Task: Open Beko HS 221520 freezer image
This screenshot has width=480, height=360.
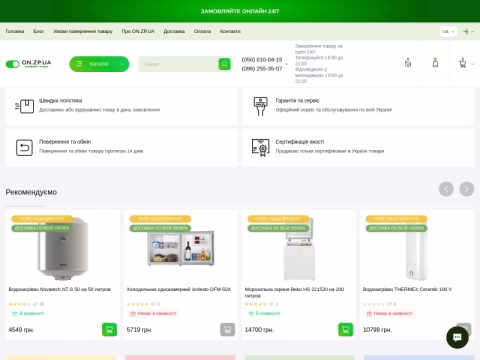Action: pos(299,248)
